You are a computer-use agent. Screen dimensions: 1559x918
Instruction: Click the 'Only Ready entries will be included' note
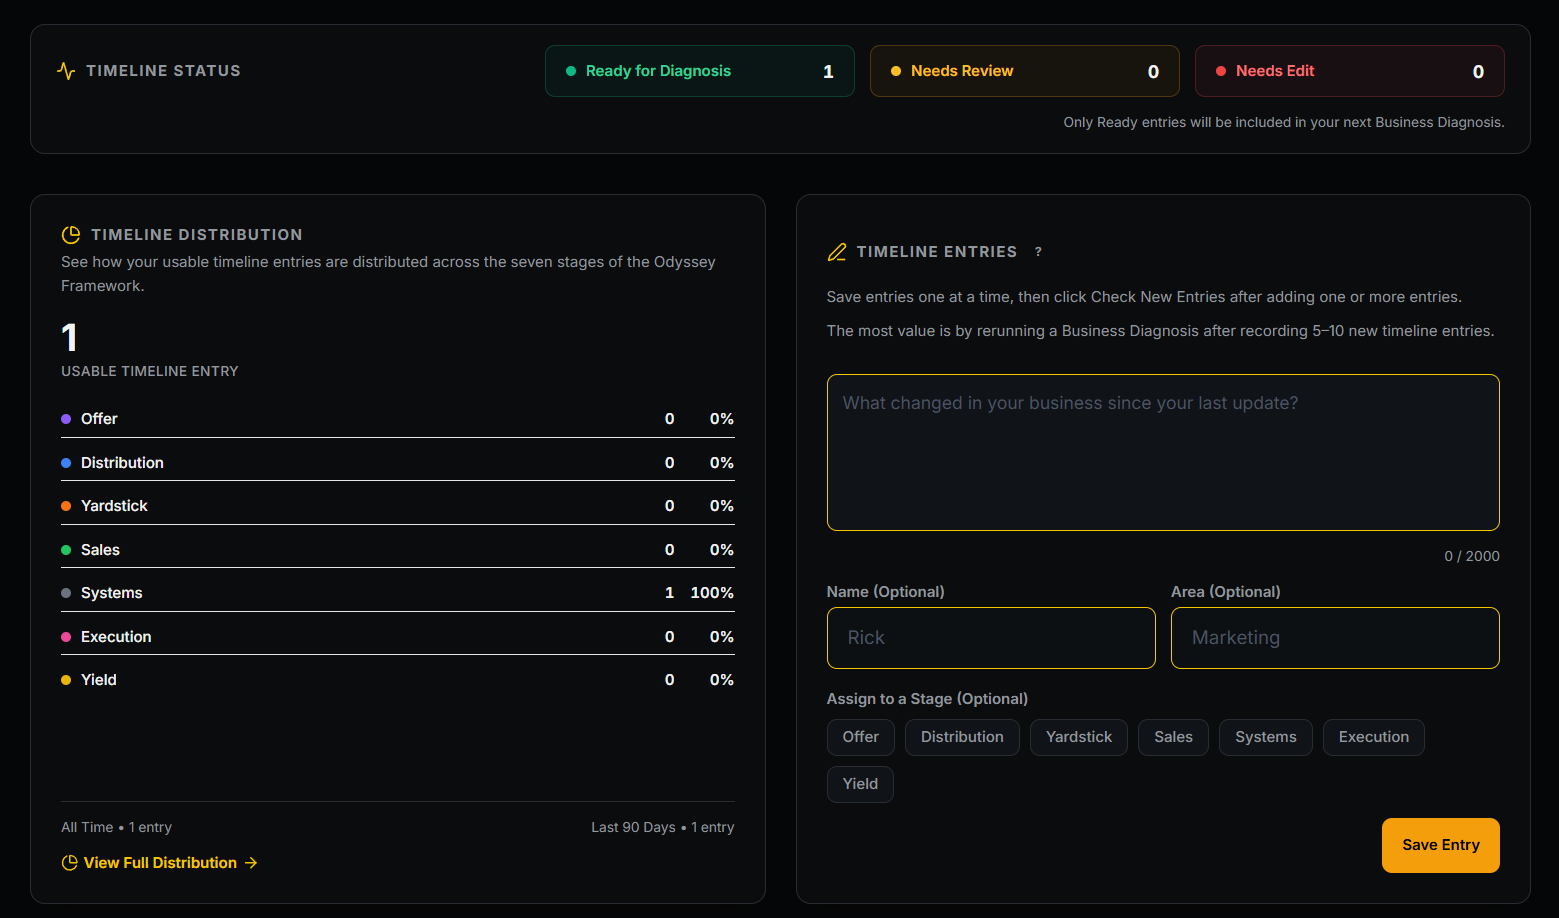pyautogui.click(x=1284, y=122)
